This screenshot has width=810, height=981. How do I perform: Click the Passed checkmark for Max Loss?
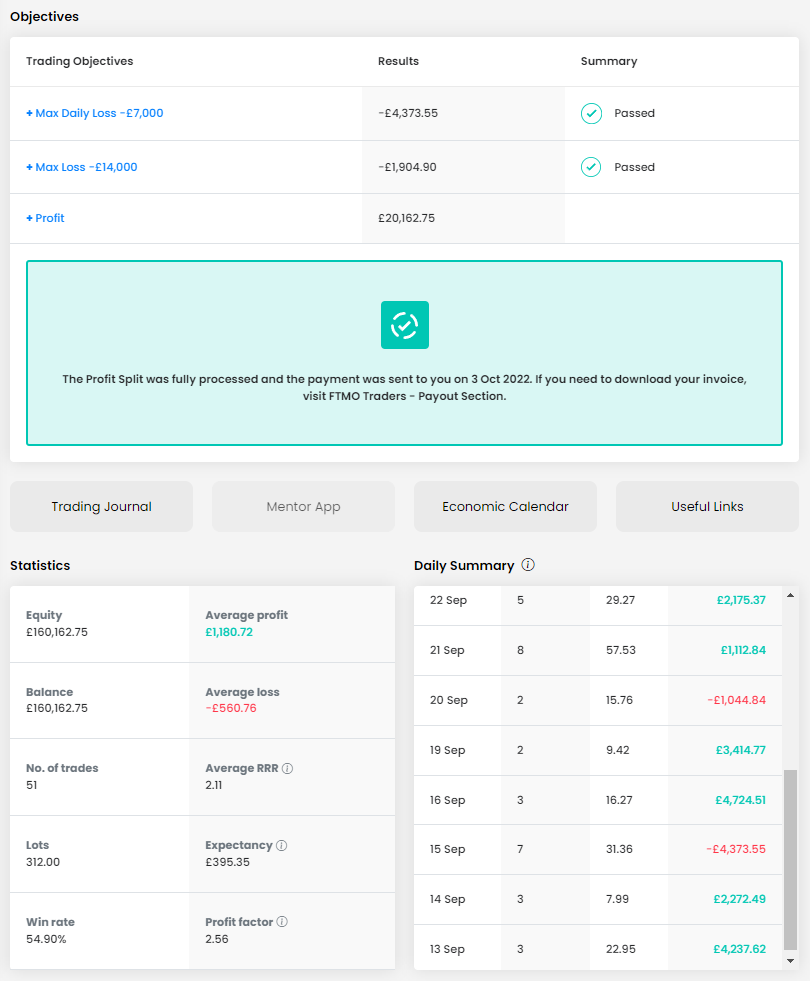[591, 167]
